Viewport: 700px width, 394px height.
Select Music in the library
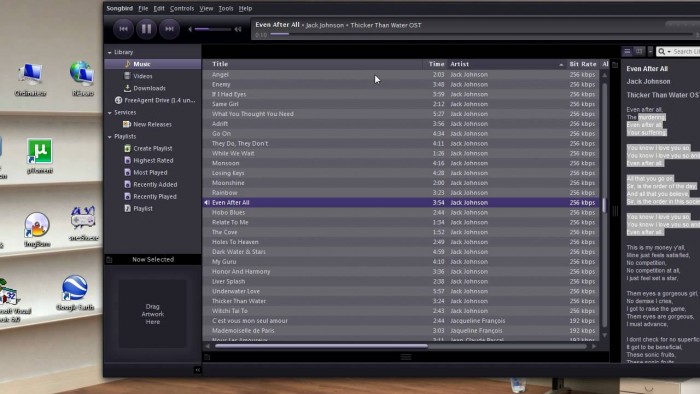(153, 64)
